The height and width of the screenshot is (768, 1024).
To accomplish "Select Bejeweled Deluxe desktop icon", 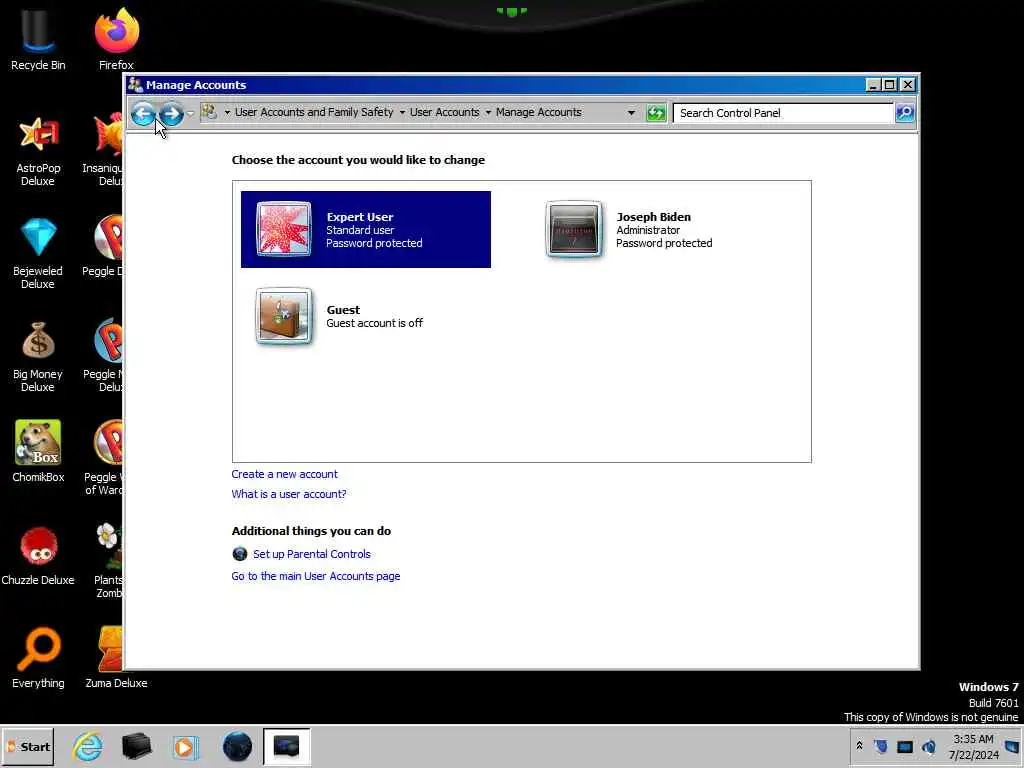I will click(x=38, y=253).
